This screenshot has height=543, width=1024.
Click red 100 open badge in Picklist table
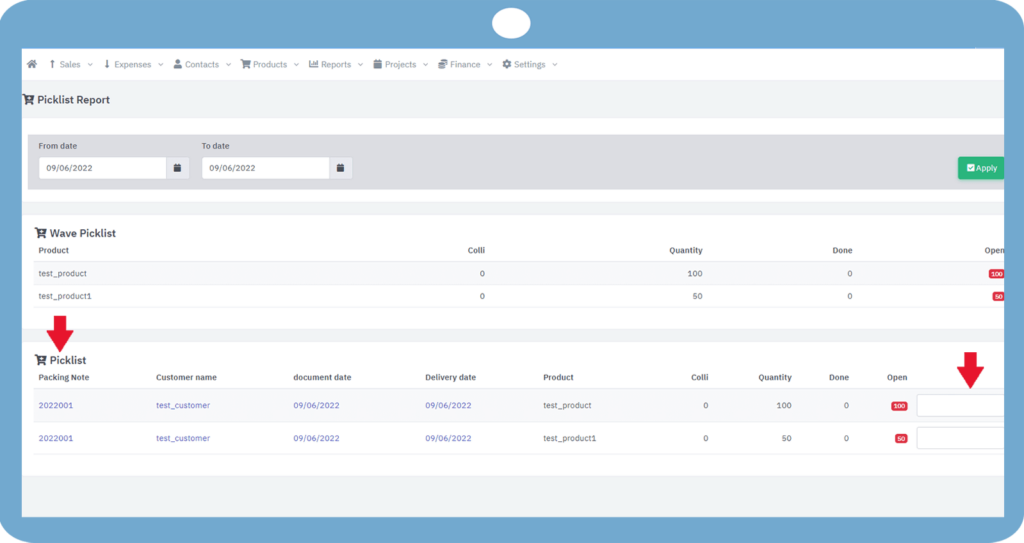[x=899, y=406]
